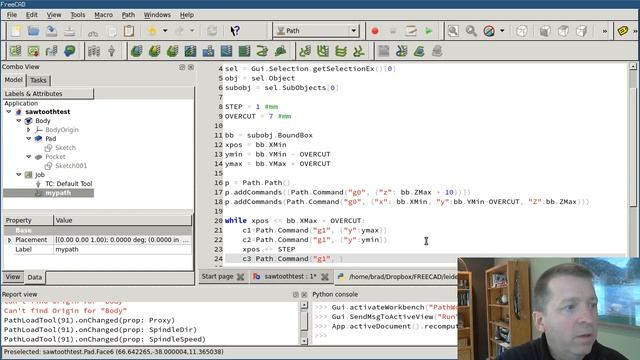Open the File menu
Image resolution: width=640 pixels, height=360 pixels.
pyautogui.click(x=12, y=15)
